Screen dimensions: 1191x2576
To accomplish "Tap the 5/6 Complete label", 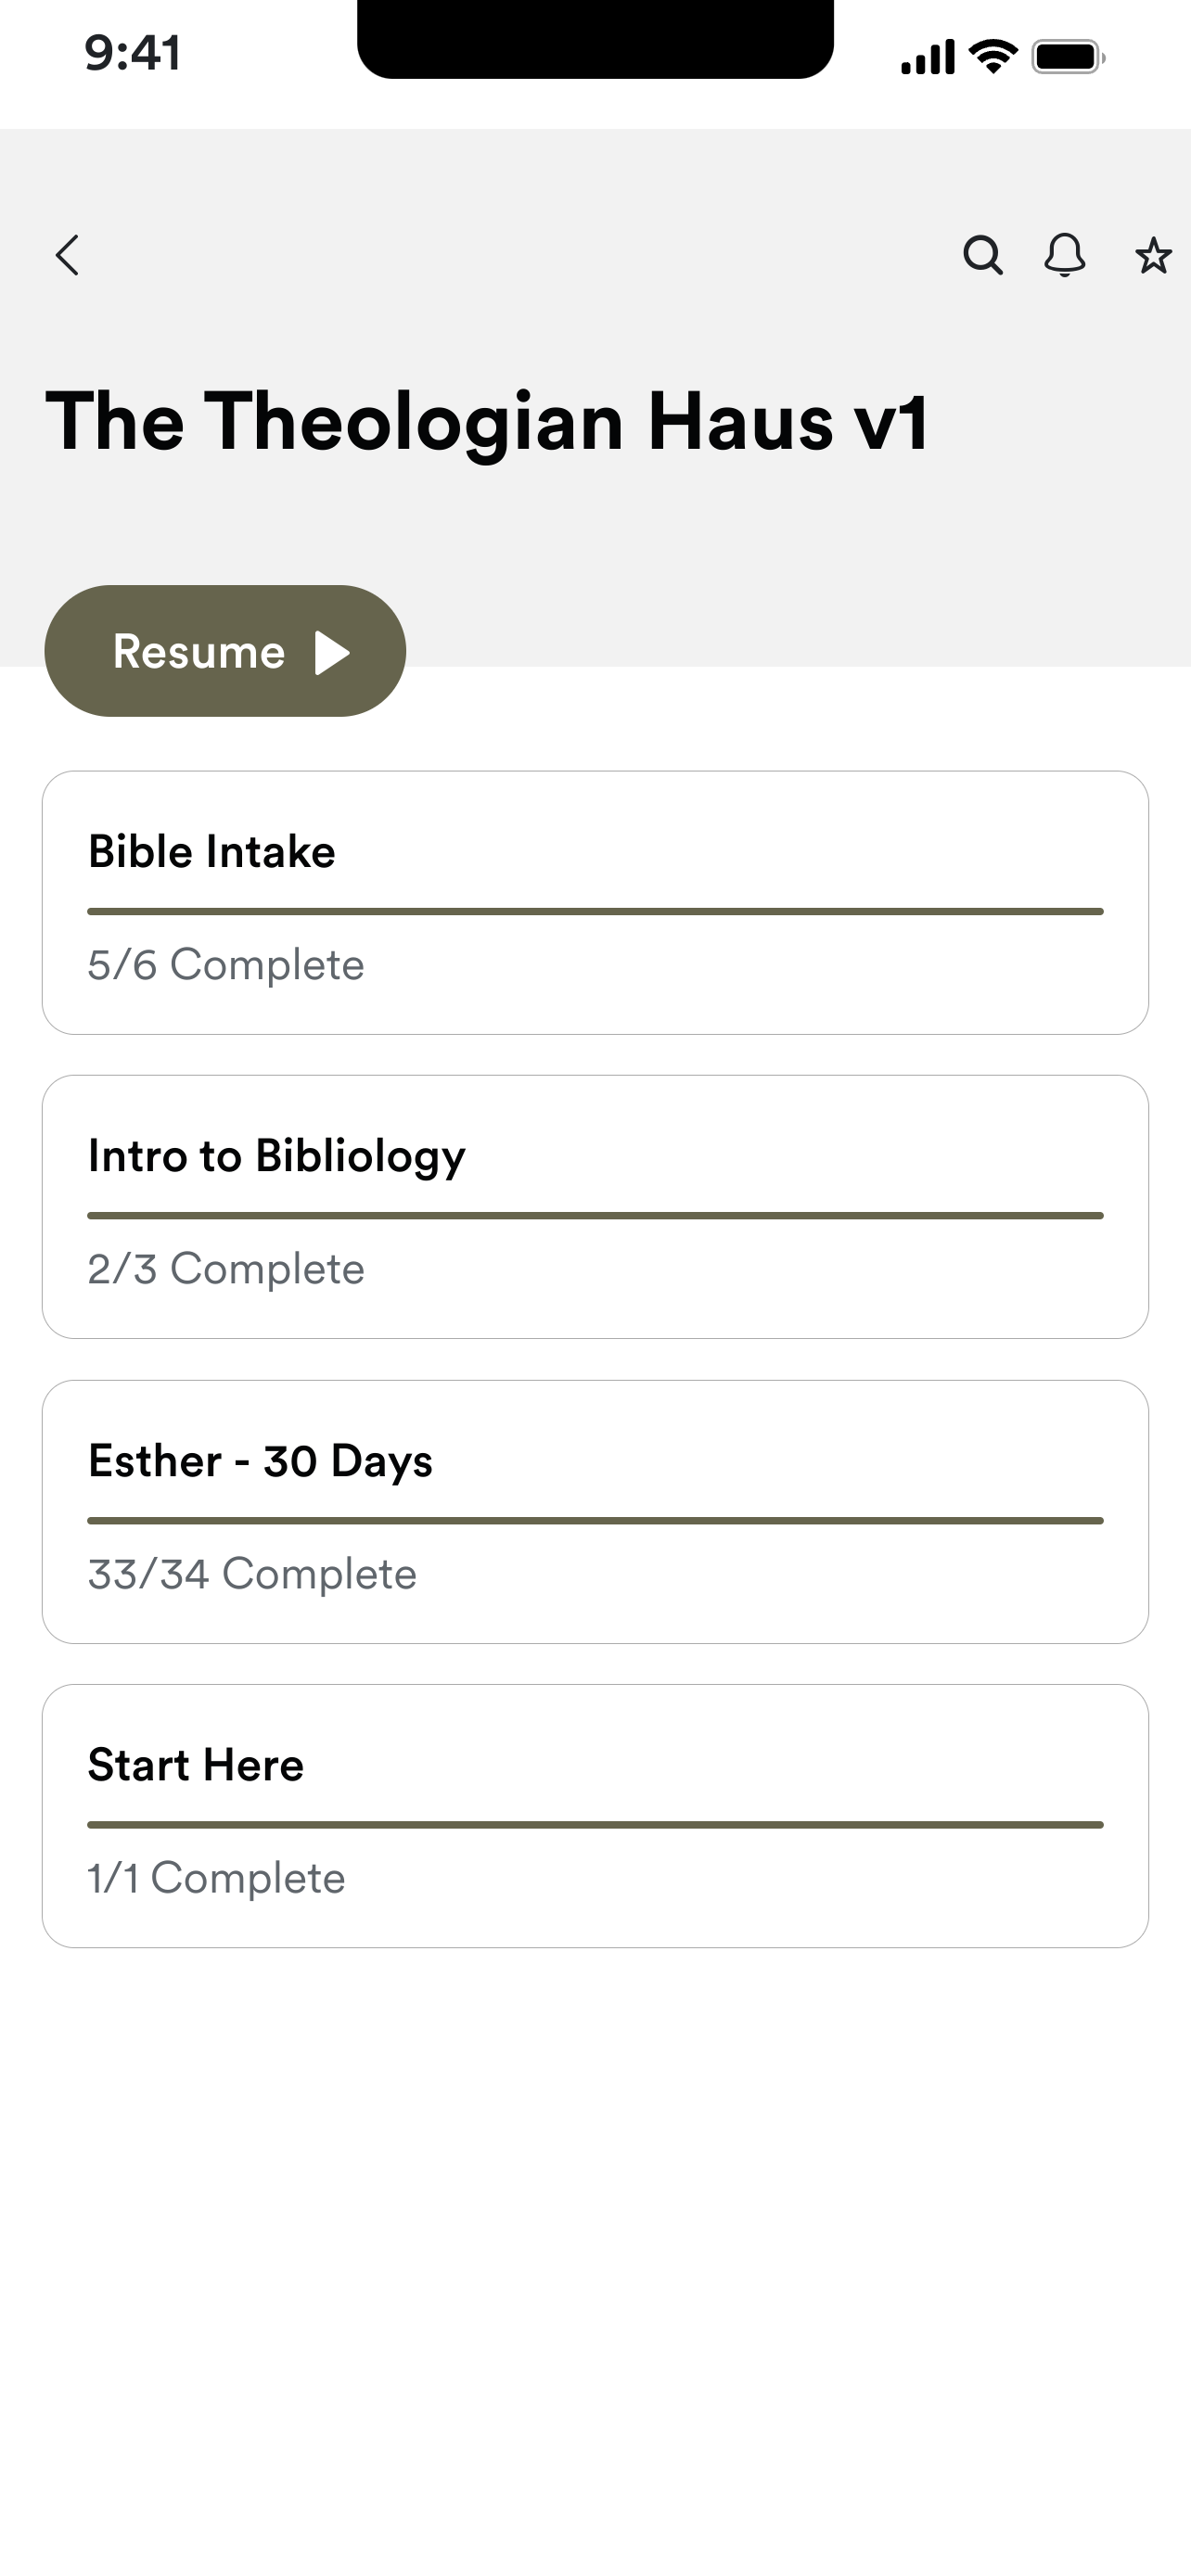I will coord(226,966).
